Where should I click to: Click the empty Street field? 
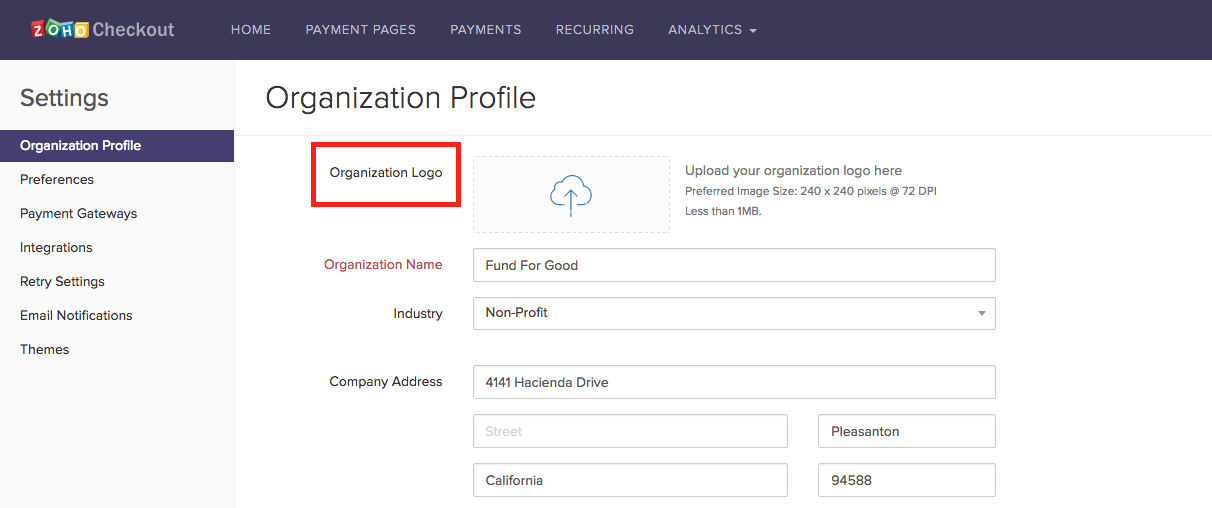pyautogui.click(x=630, y=431)
